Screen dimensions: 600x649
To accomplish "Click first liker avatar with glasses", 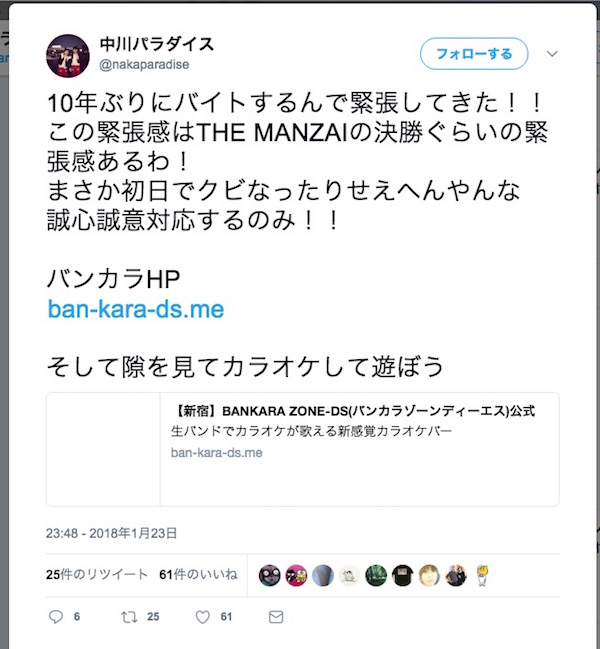I will click(269, 575).
